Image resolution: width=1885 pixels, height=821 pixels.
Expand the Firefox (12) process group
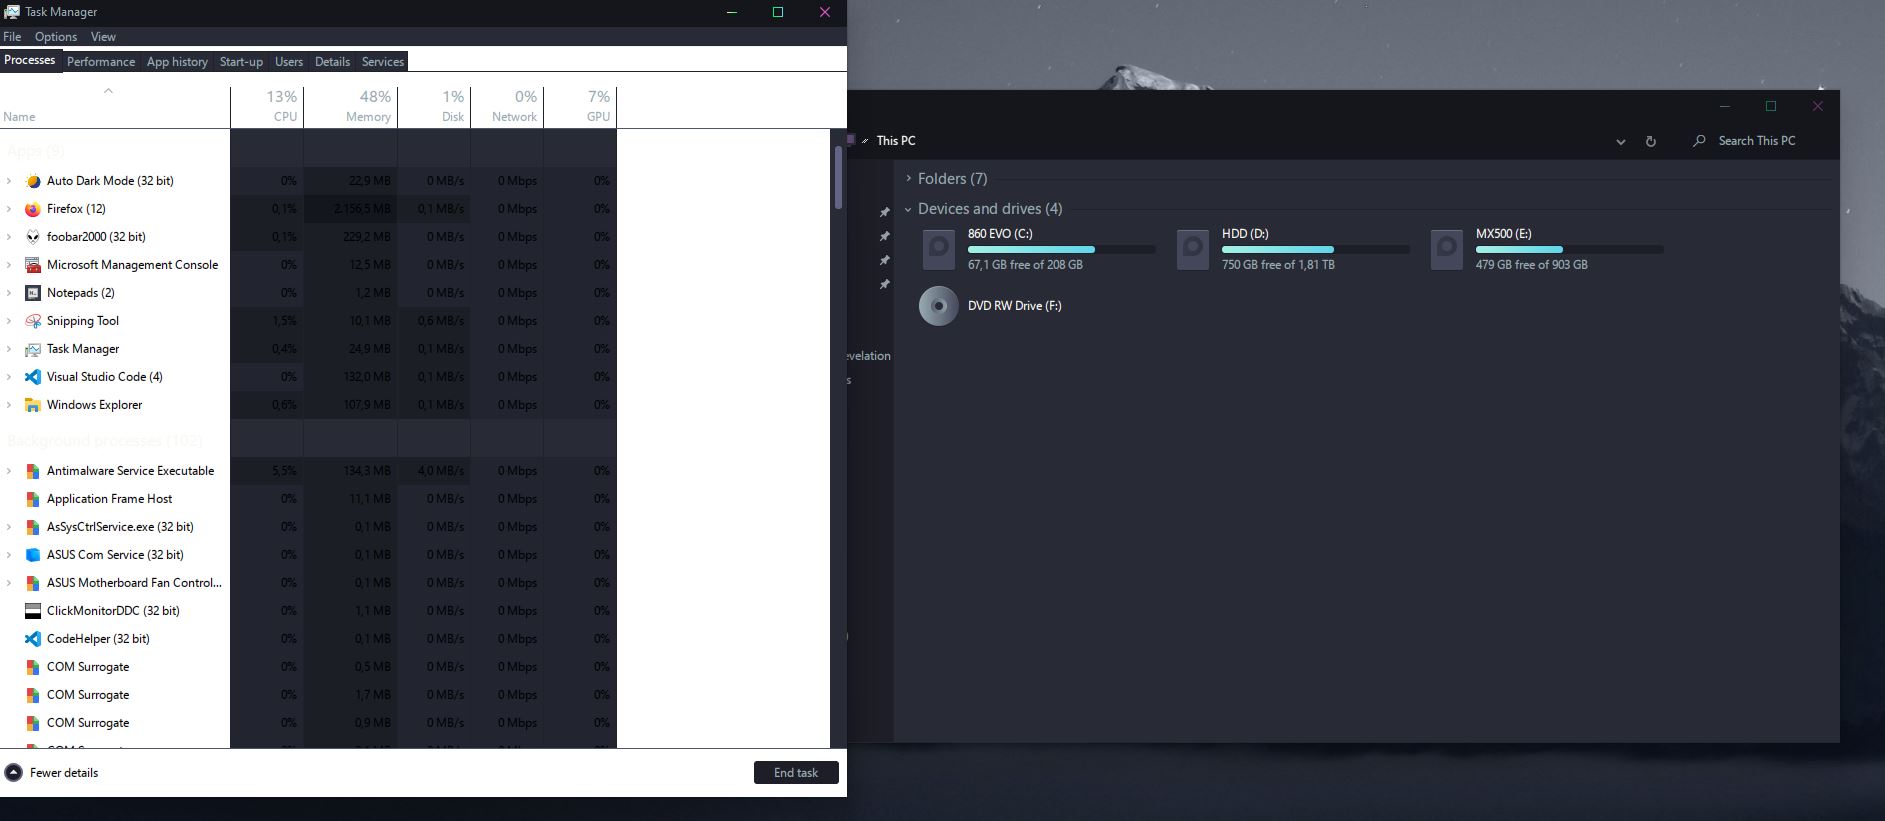[9, 209]
